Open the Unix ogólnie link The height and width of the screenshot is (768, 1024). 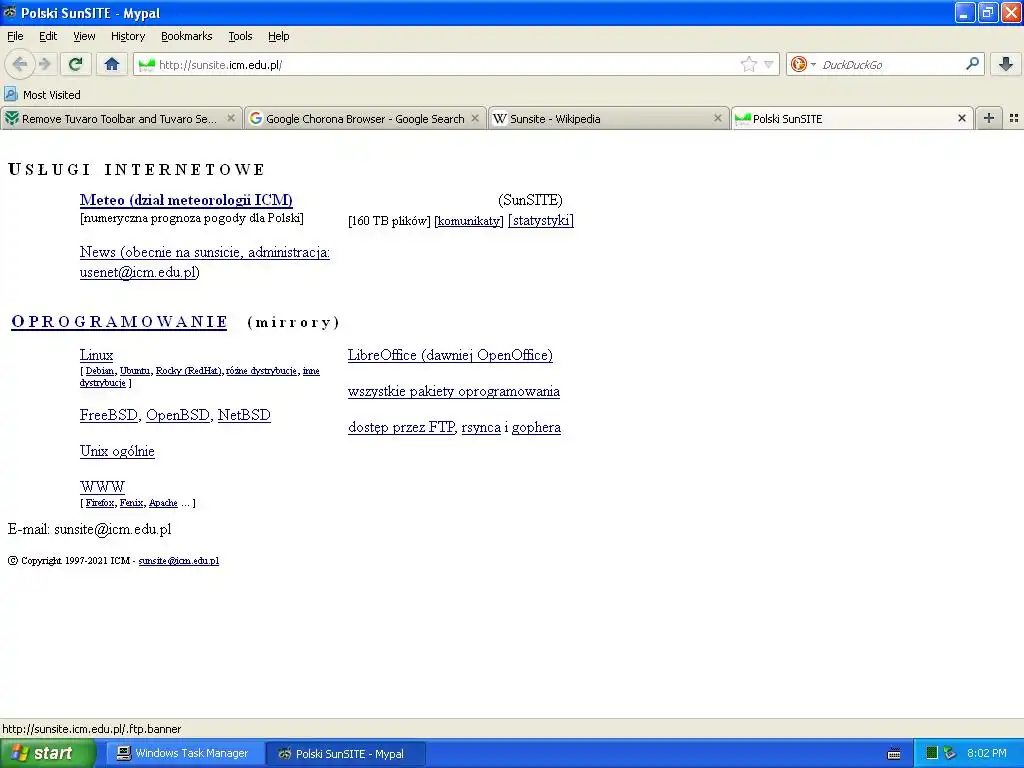pyautogui.click(x=117, y=451)
